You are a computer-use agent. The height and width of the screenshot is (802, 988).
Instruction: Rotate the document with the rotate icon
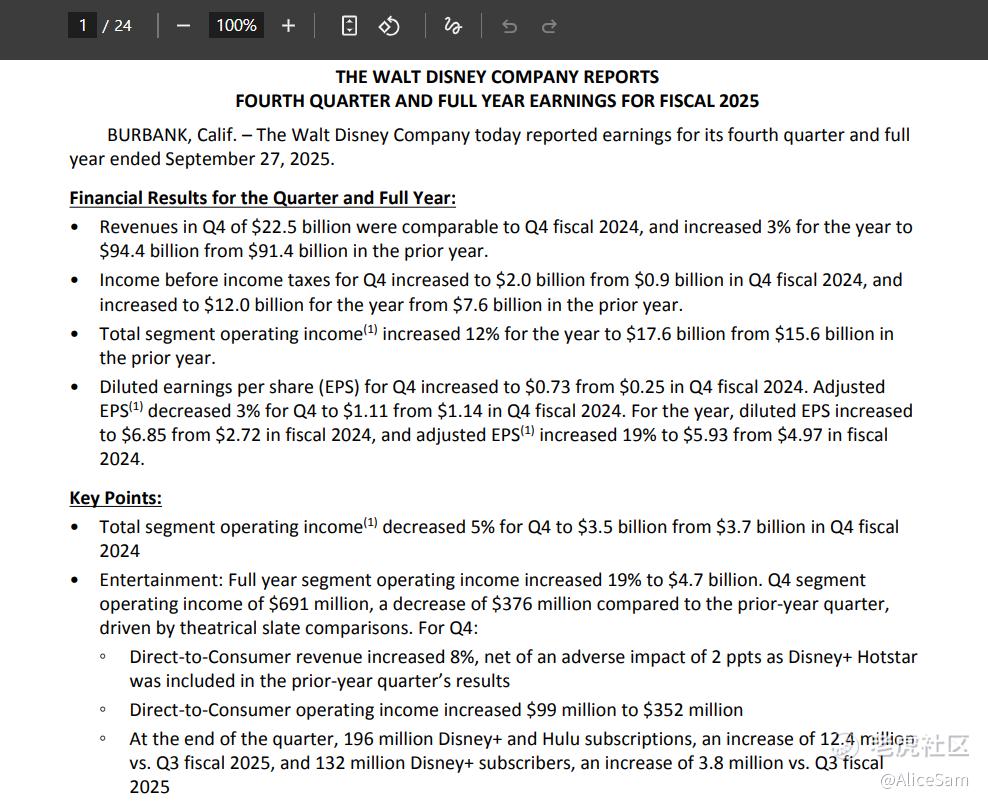(389, 26)
